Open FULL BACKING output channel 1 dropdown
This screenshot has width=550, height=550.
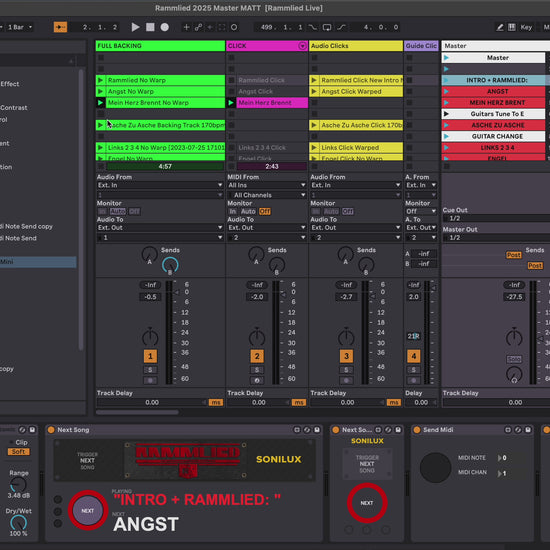point(160,238)
